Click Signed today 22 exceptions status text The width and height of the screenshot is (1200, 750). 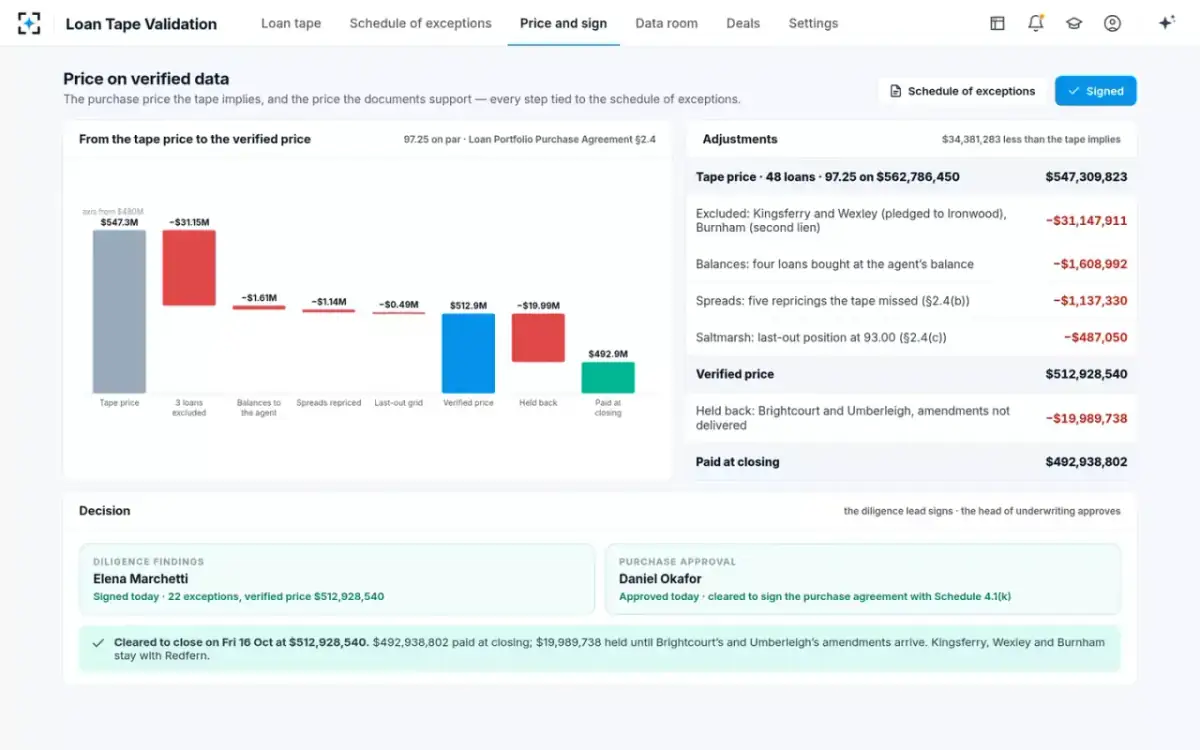coord(238,597)
